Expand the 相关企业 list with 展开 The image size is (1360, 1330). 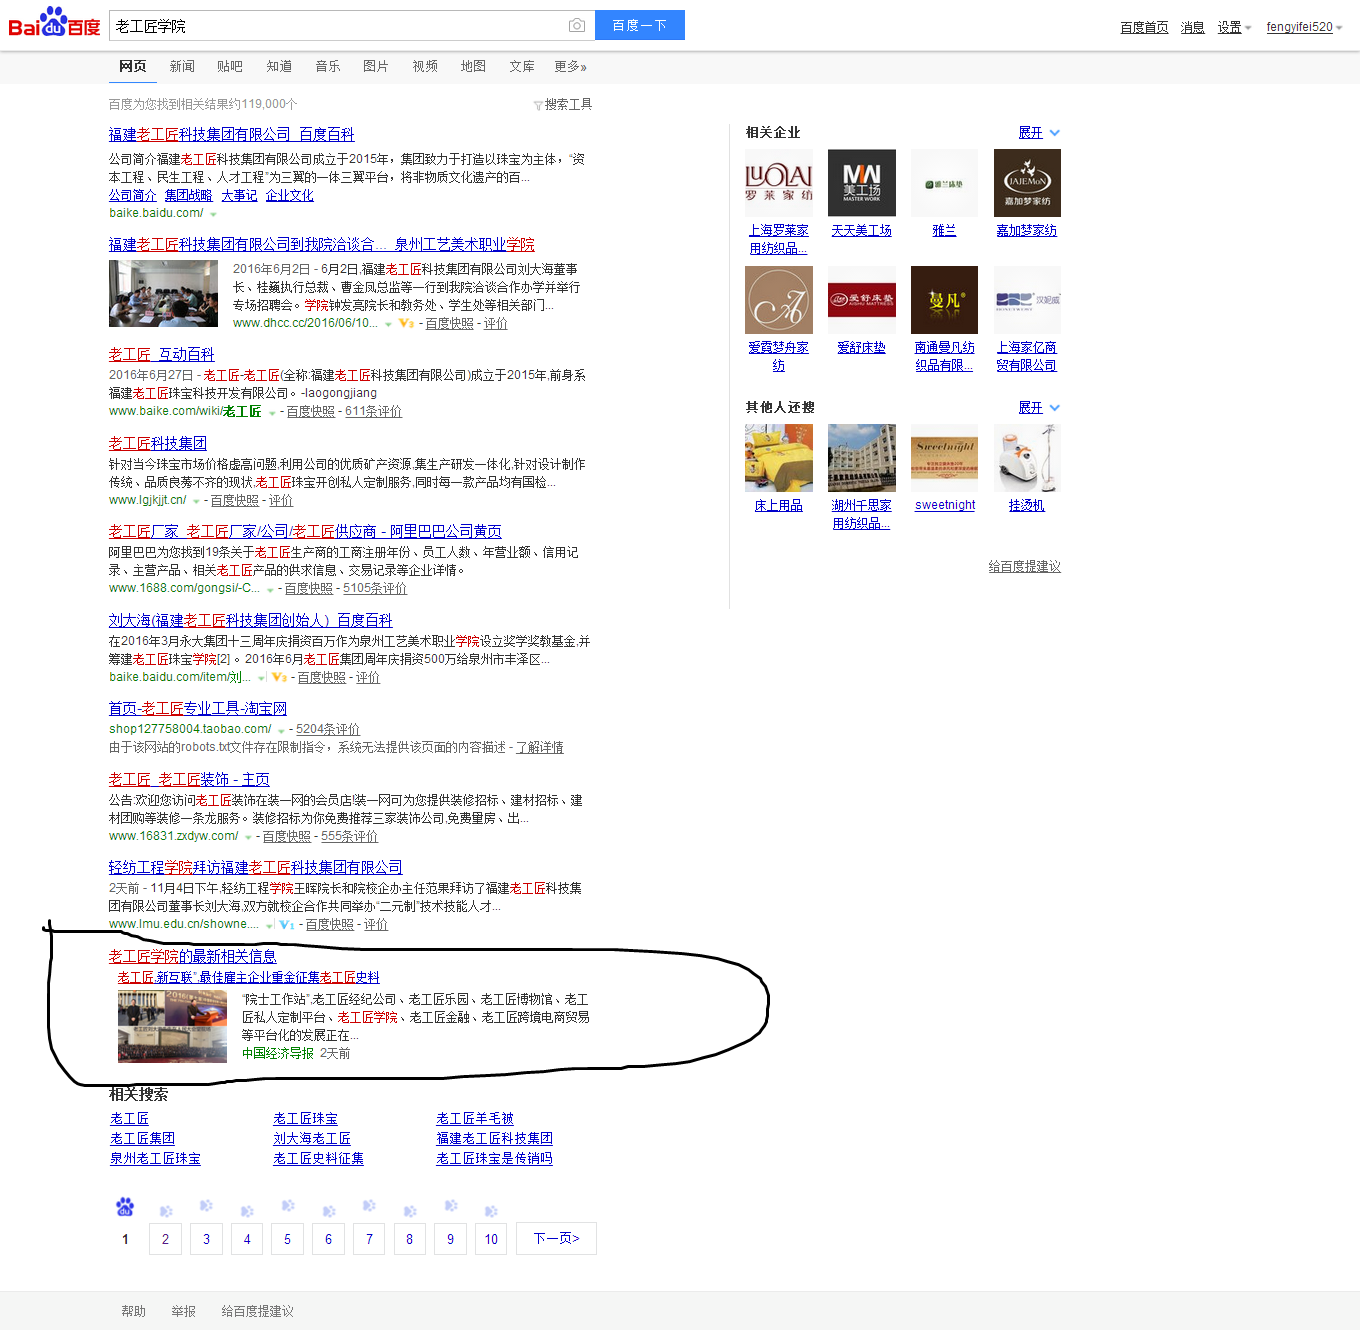click(x=1038, y=132)
